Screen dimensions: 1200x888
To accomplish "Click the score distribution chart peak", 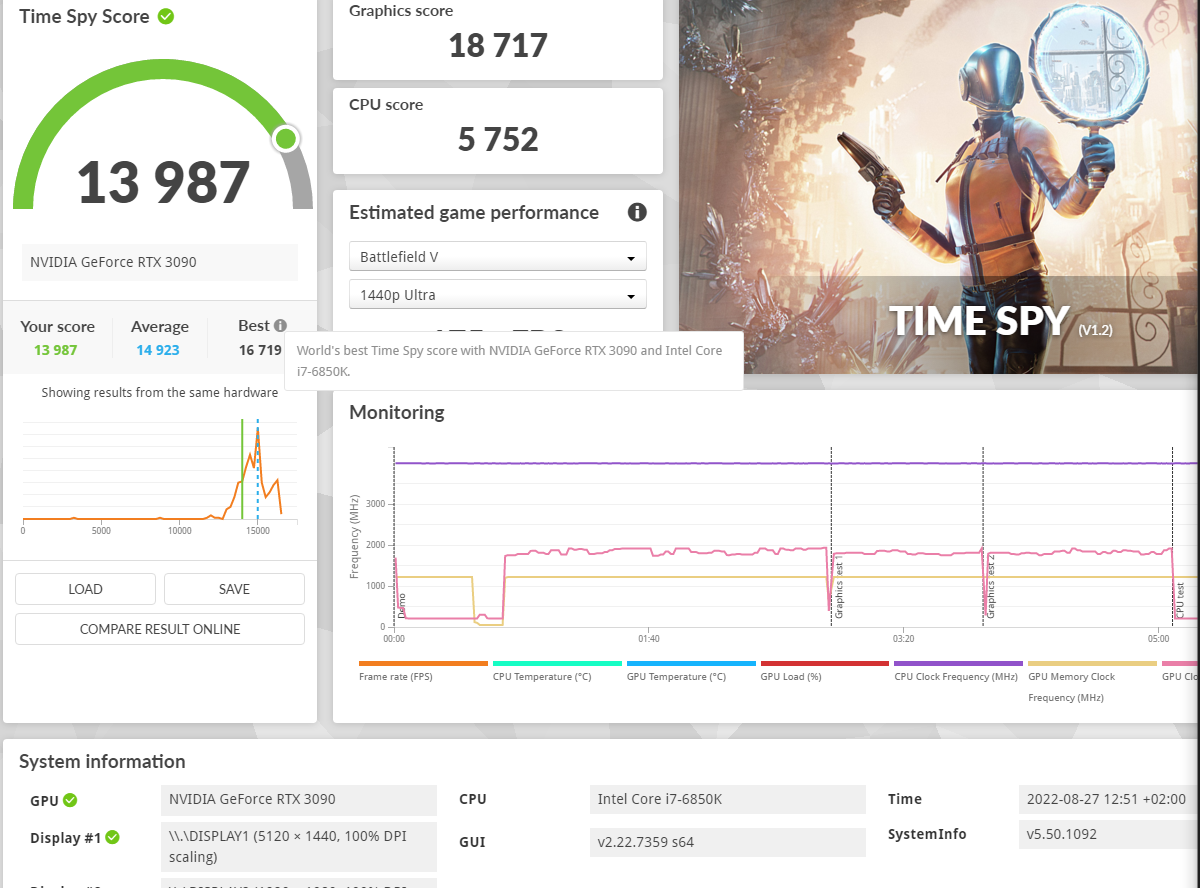I will click(x=258, y=431).
